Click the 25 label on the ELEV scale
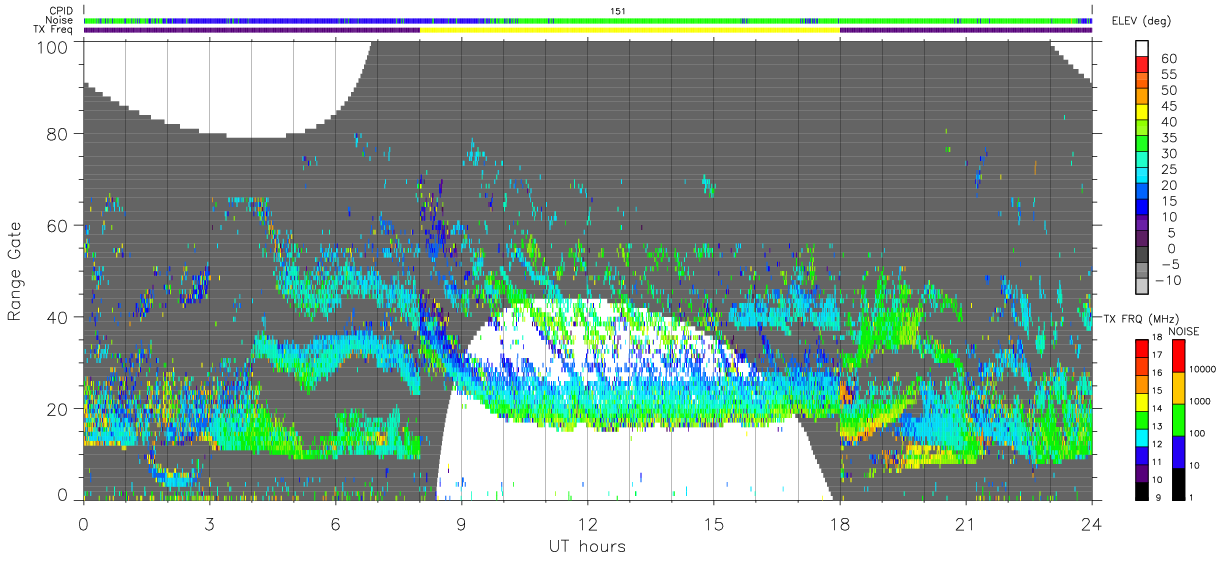The height and width of the screenshot is (567, 1228). pos(1168,169)
